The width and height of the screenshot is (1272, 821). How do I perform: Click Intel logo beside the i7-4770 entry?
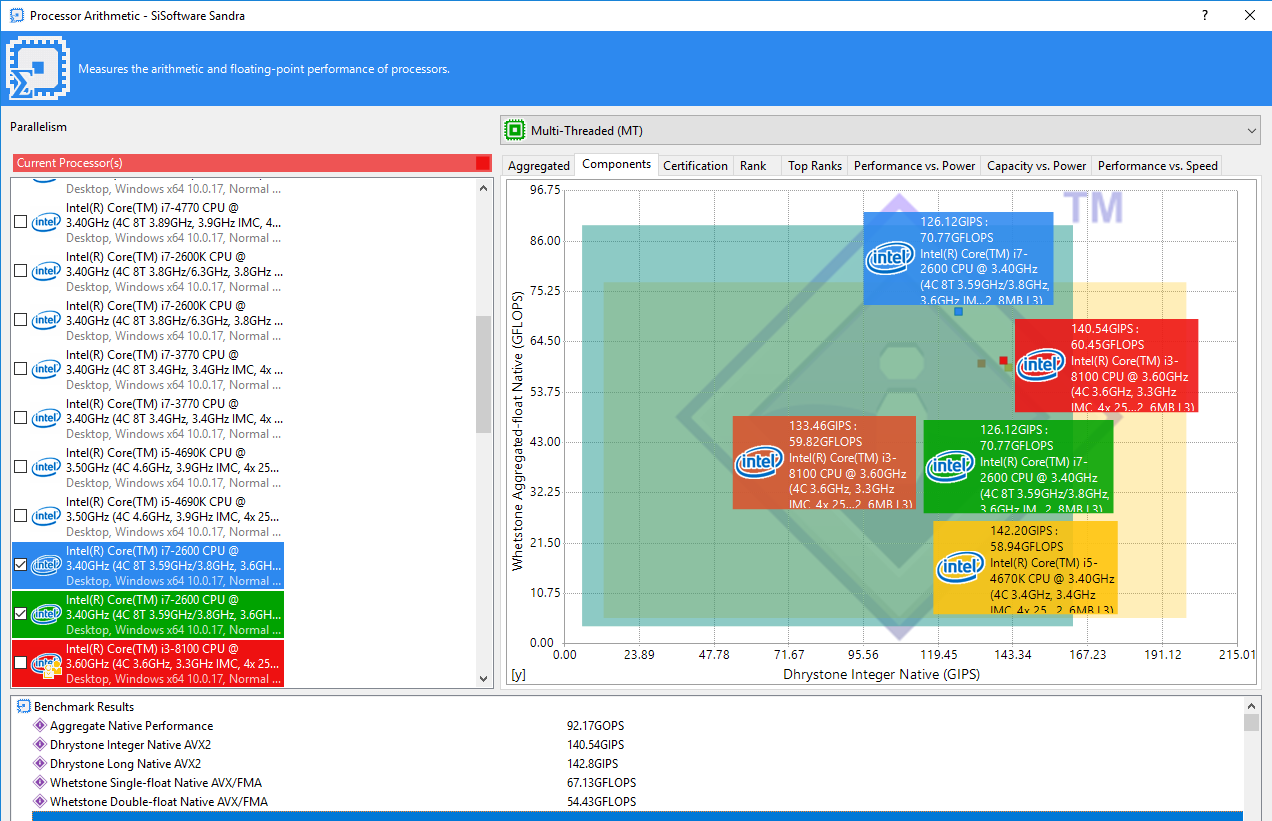[46, 222]
